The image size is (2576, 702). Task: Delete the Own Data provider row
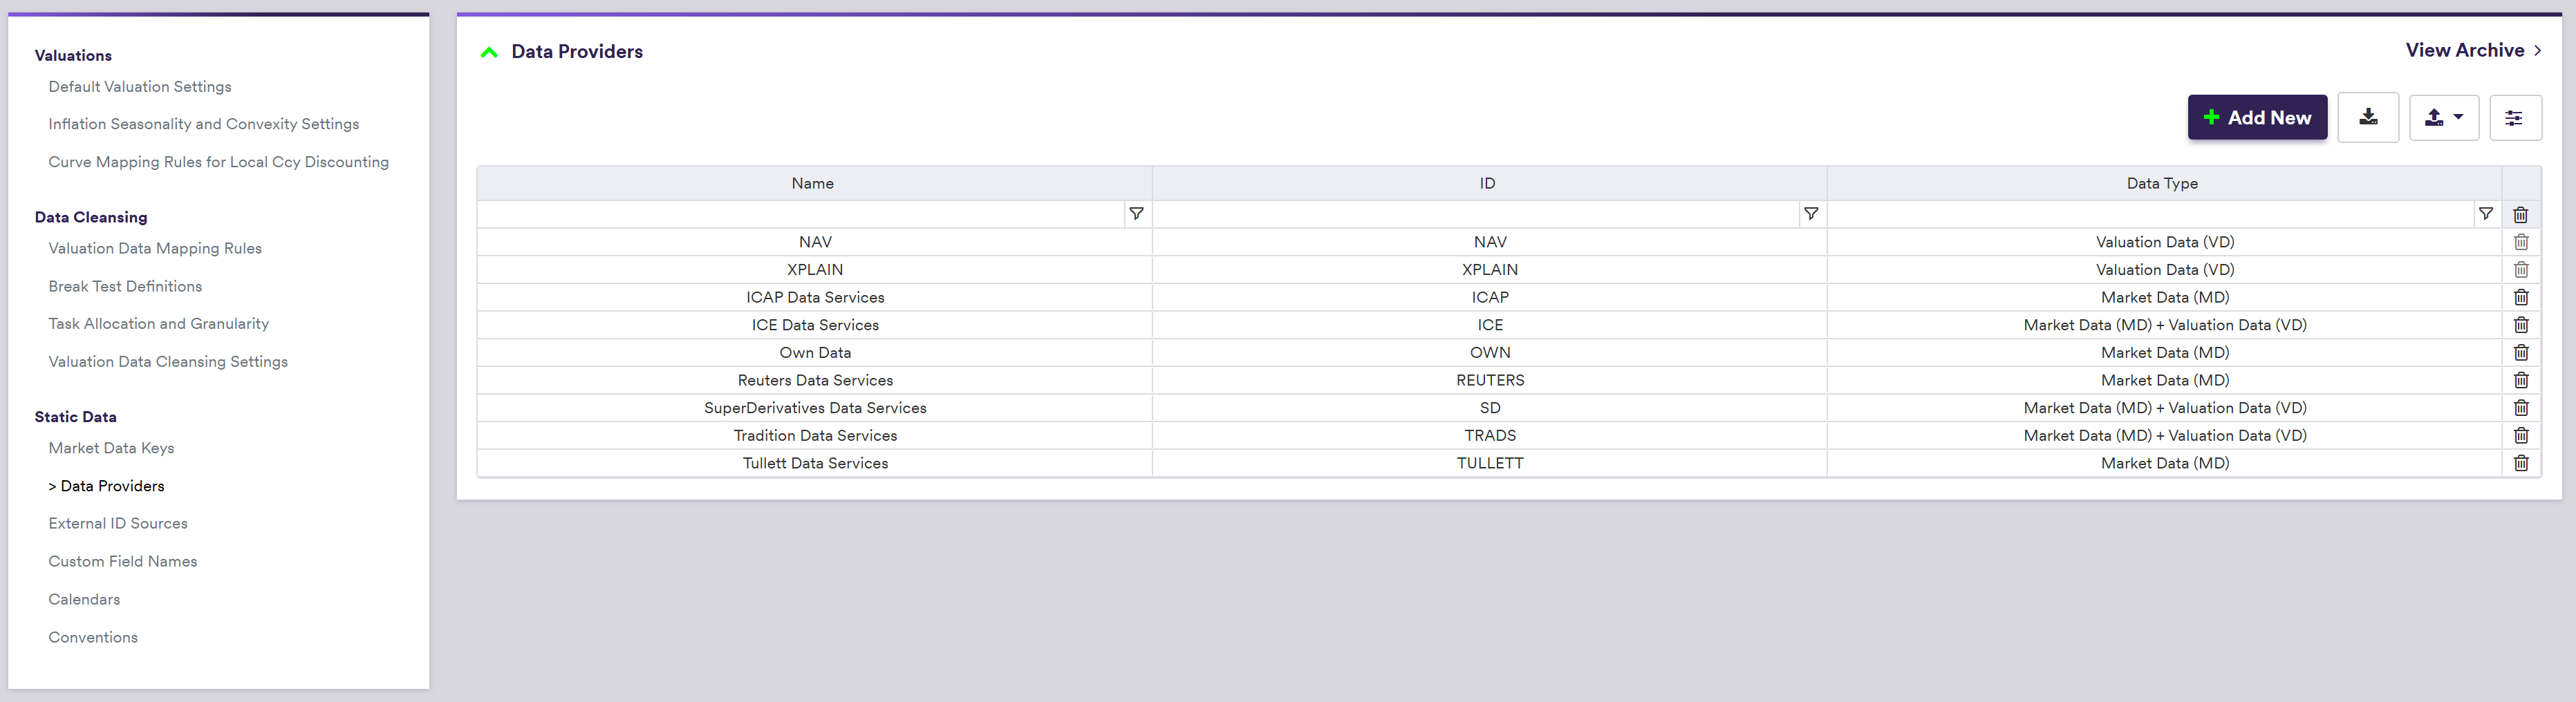coord(2520,353)
